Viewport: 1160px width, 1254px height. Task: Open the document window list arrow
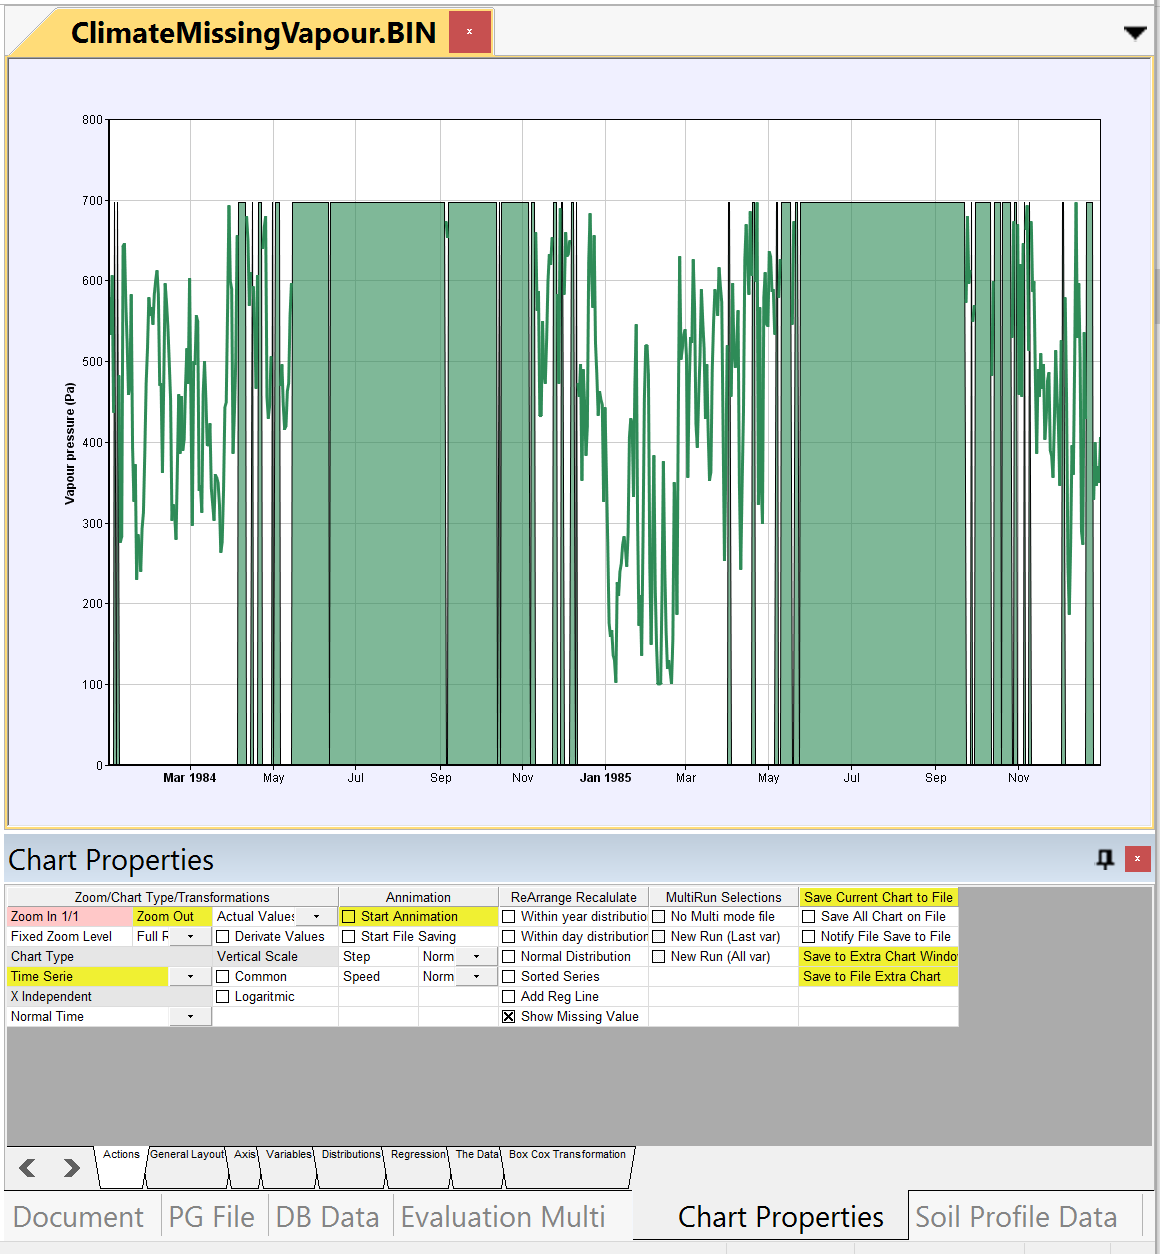1135,33
